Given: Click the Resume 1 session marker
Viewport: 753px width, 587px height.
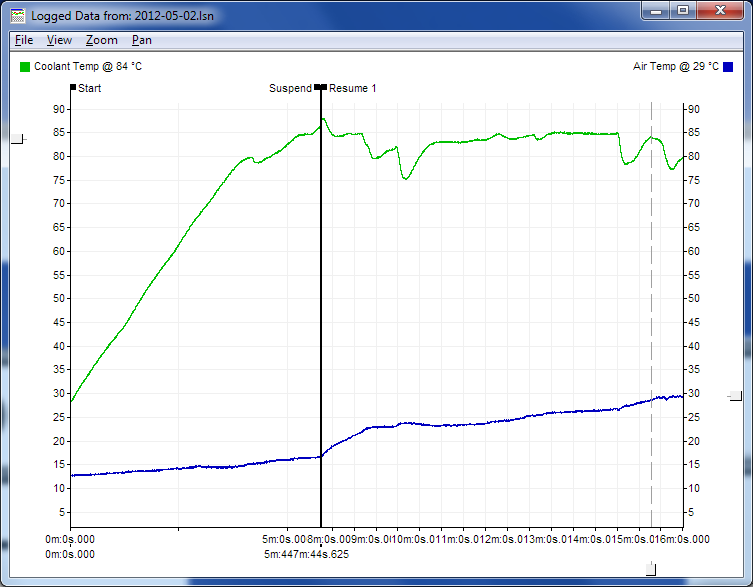Looking at the screenshot, I should [x=349, y=88].
